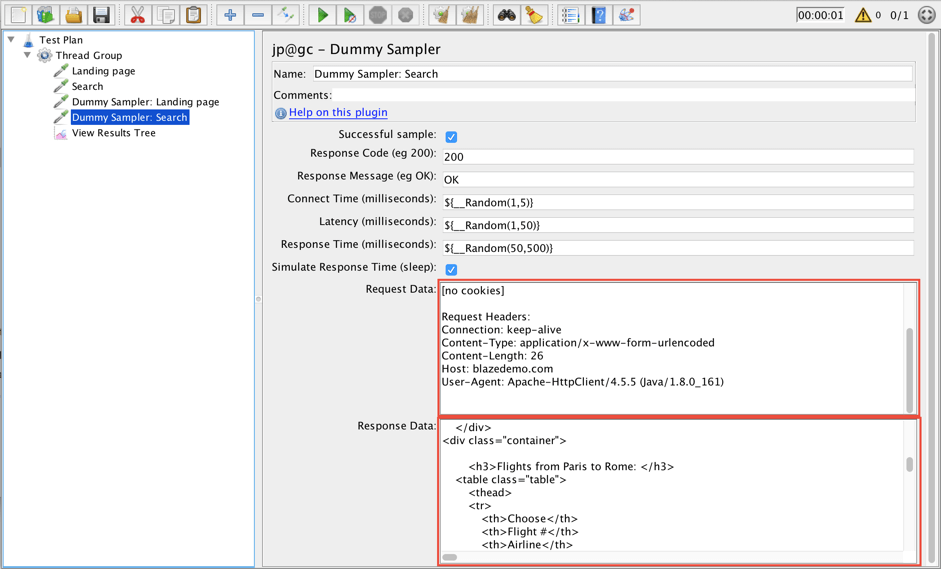Open the Plugins Manager icon

tap(626, 14)
